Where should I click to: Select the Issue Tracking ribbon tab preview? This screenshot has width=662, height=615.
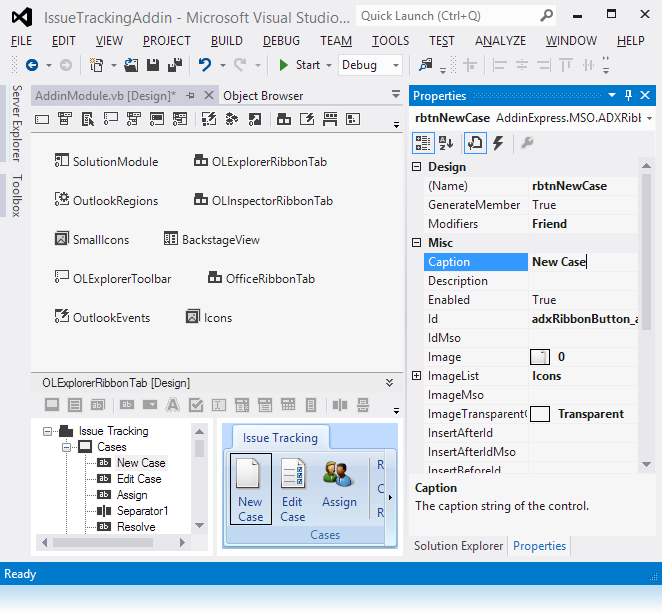pos(280,438)
